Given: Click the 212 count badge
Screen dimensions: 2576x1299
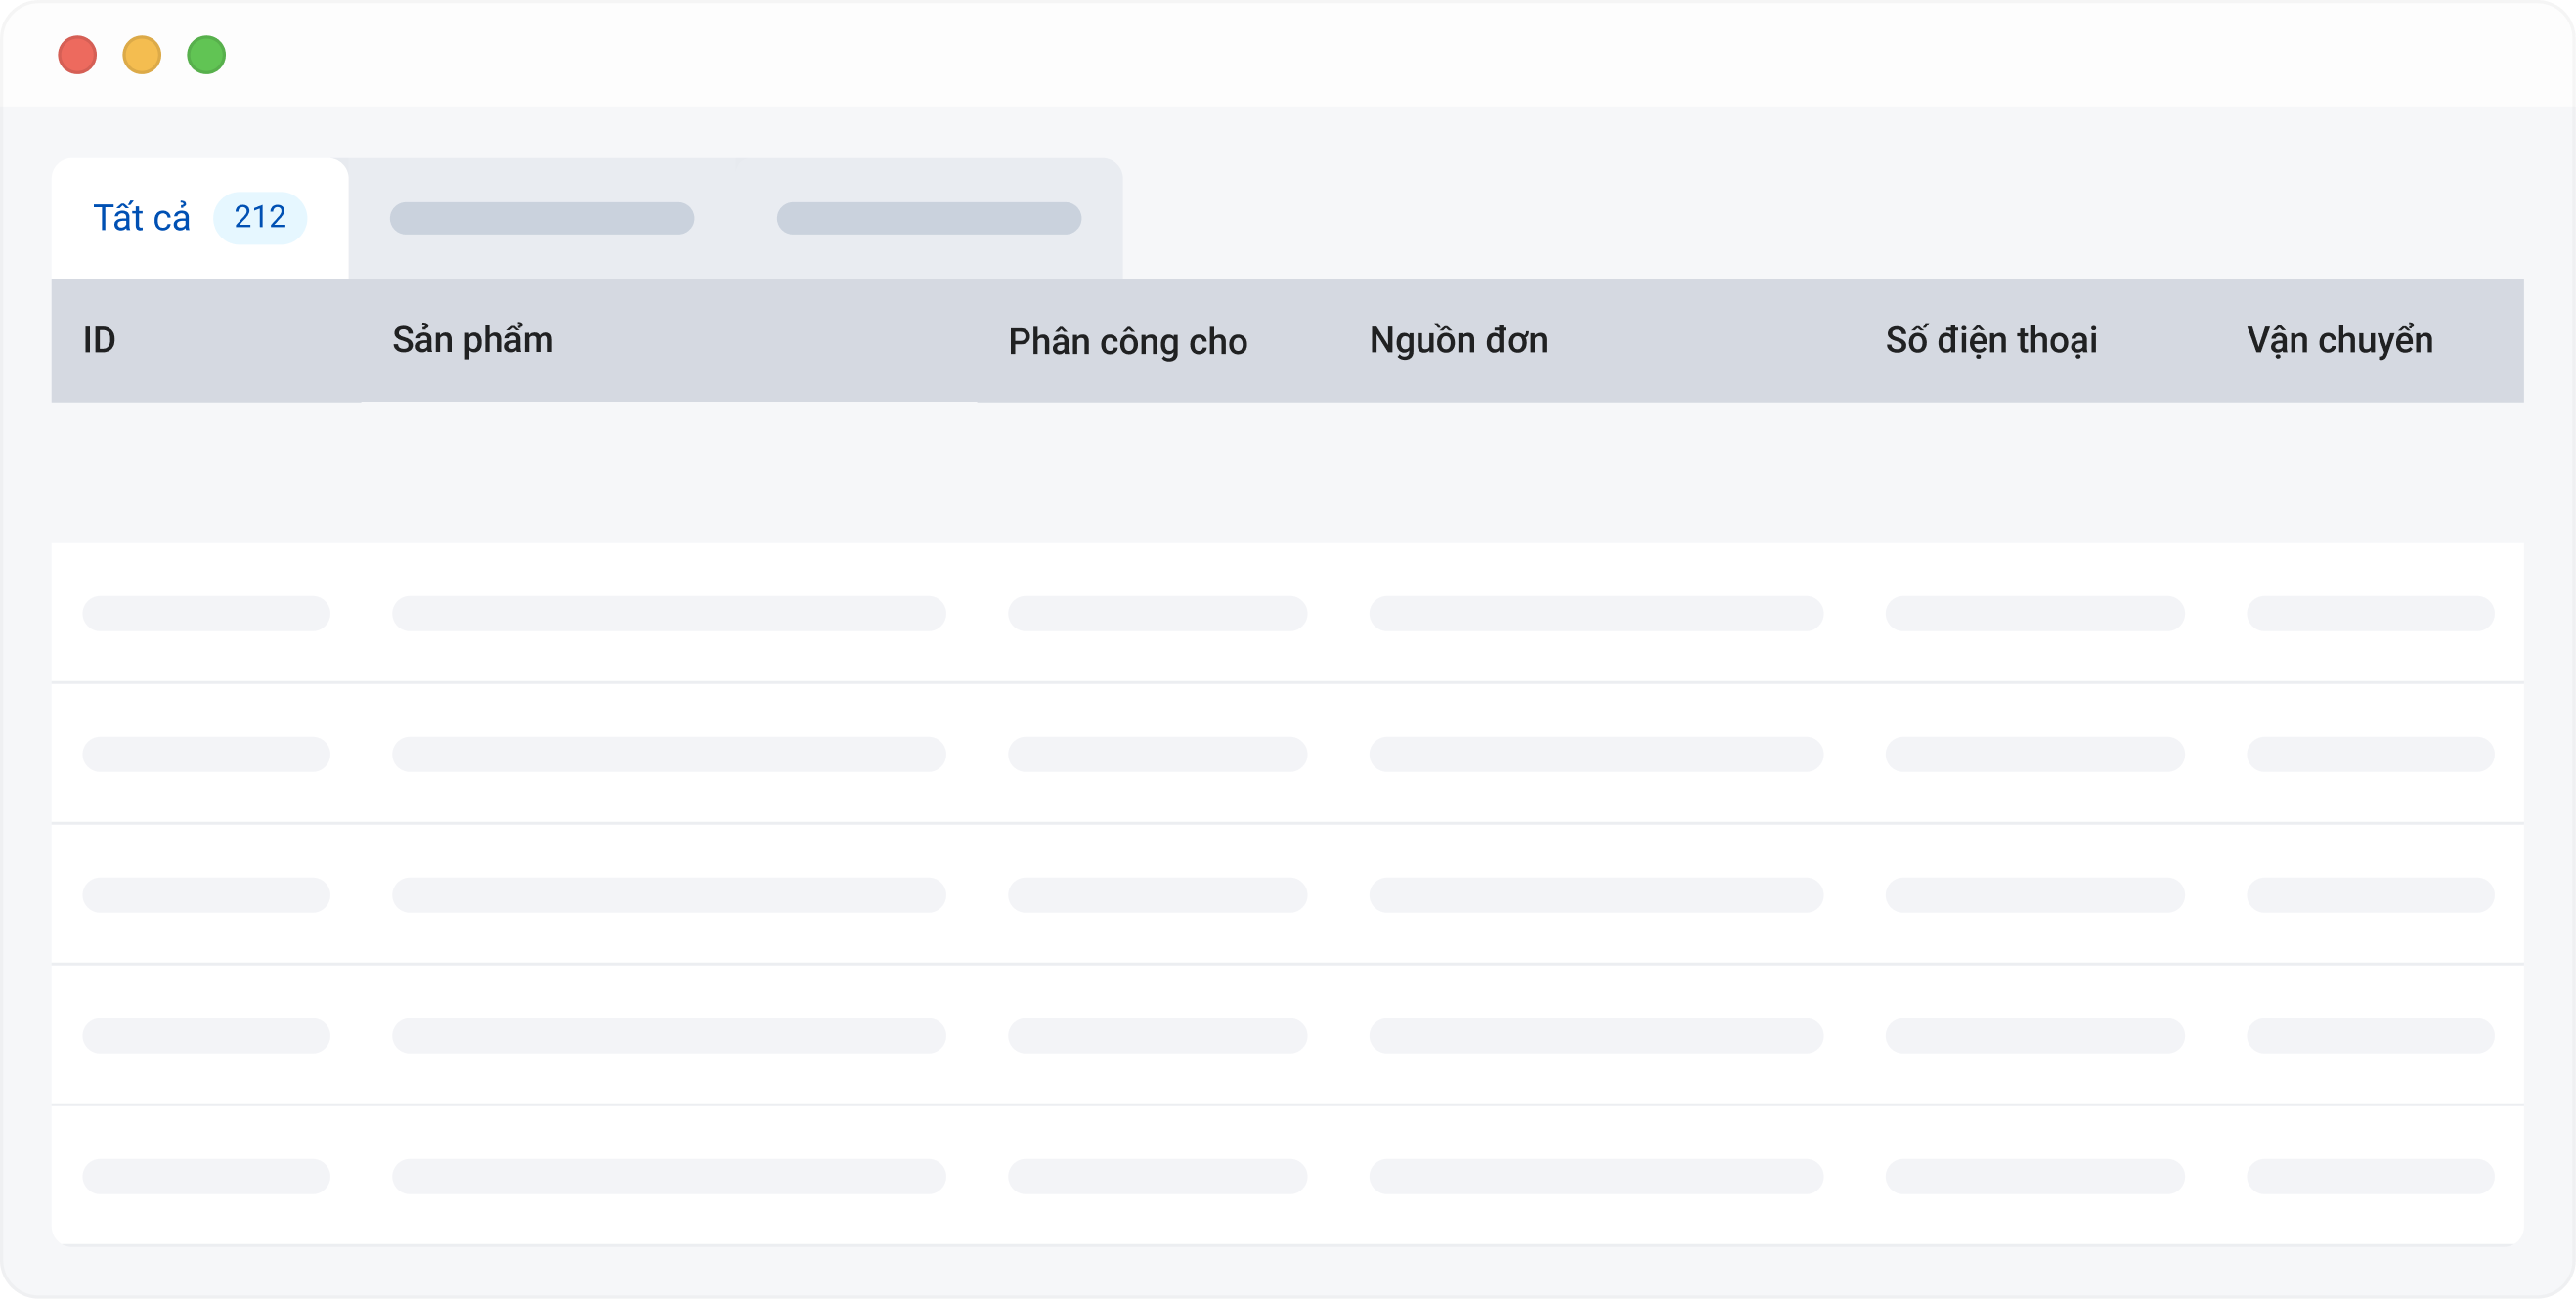Looking at the screenshot, I should [260, 217].
